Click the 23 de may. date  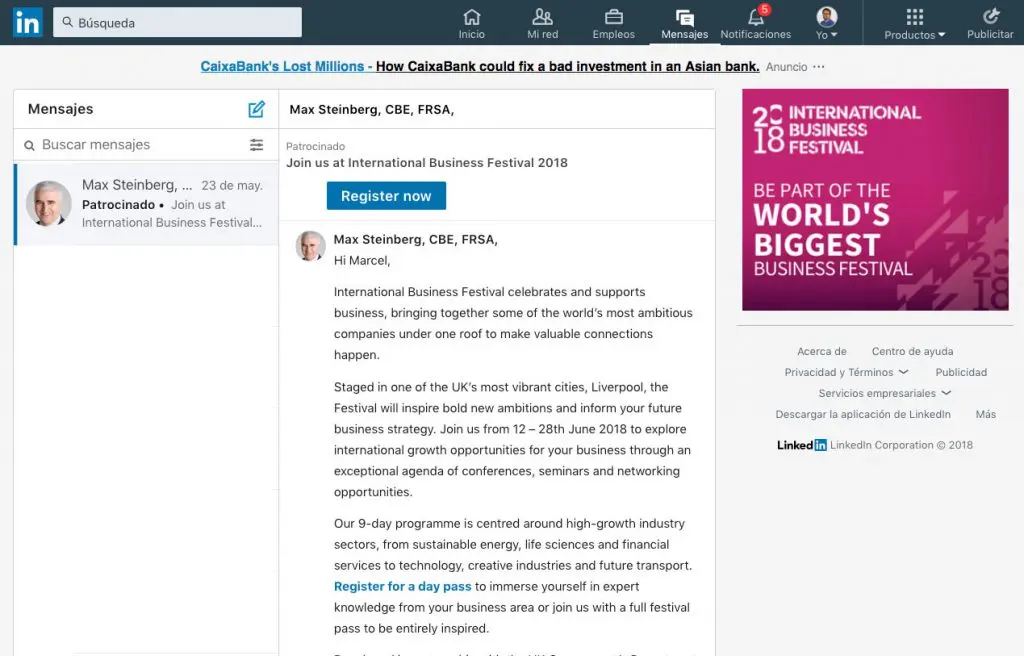(x=232, y=186)
